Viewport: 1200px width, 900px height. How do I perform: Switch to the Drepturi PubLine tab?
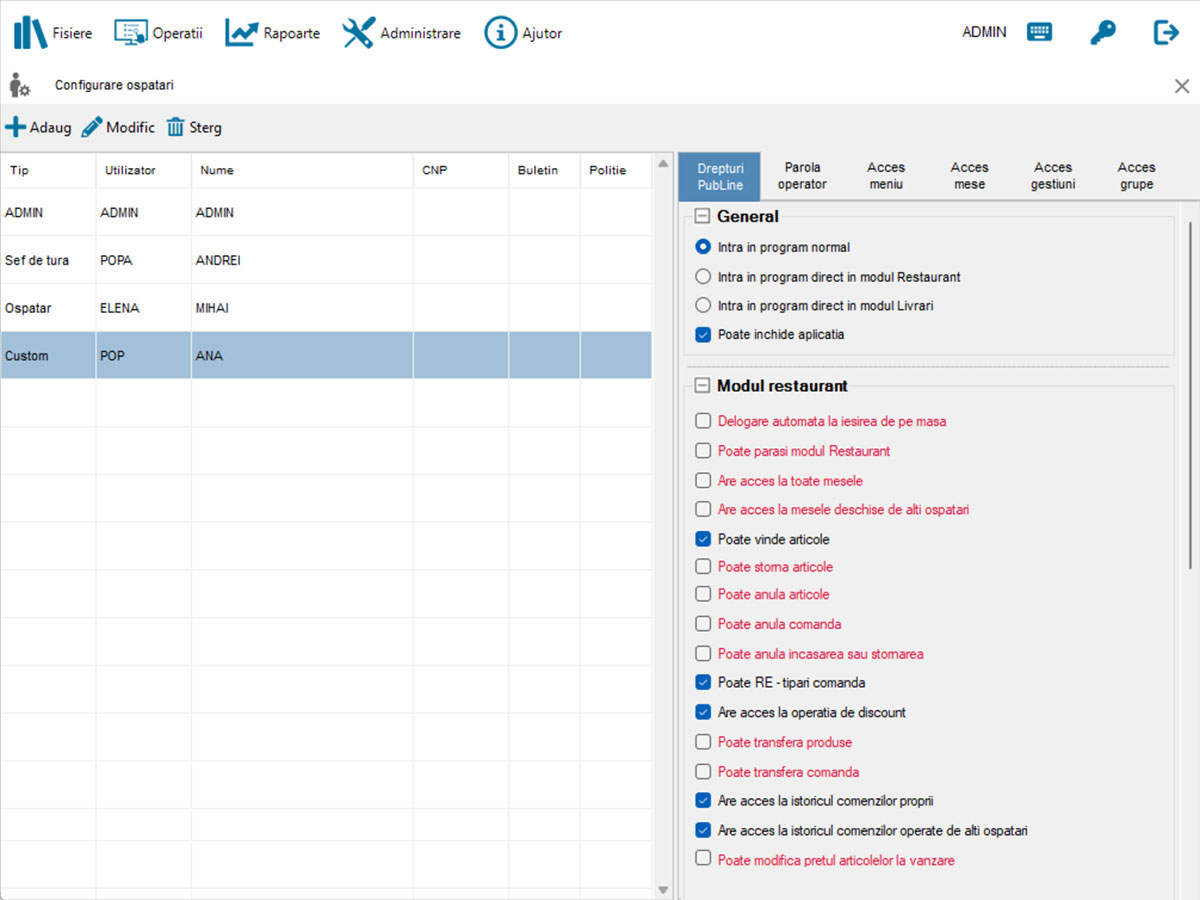click(720, 176)
